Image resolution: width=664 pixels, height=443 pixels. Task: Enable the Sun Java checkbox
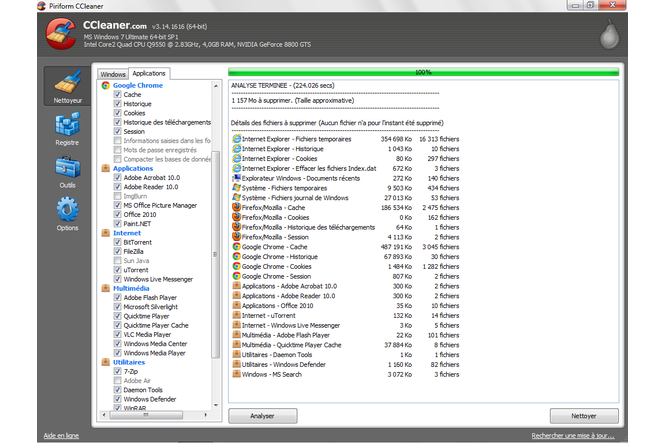pyautogui.click(x=118, y=260)
